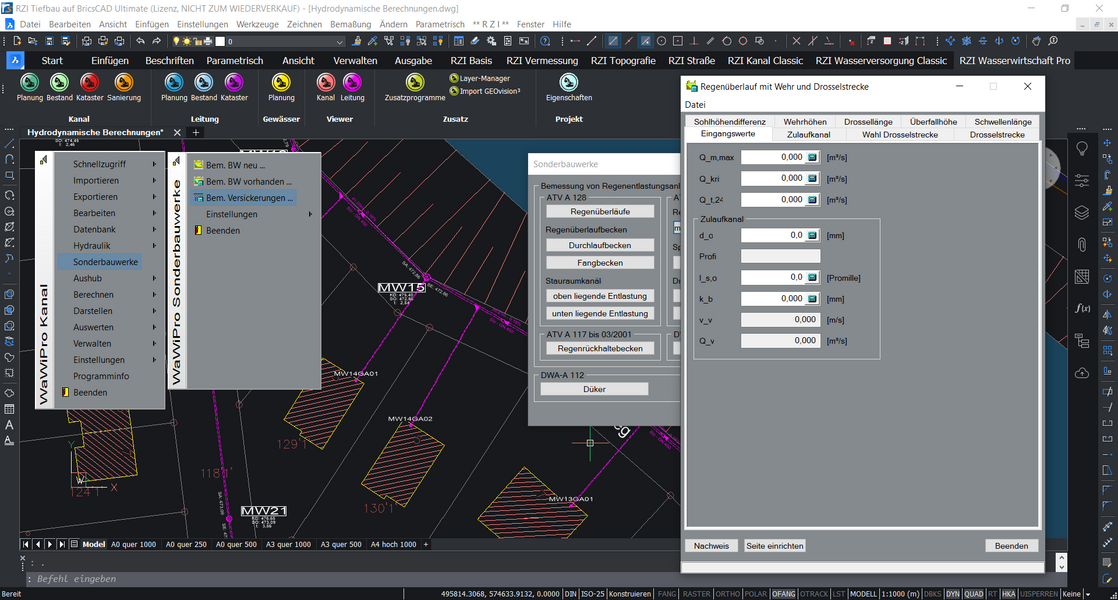Toggle OFANG object snap in status bar

pos(783,594)
